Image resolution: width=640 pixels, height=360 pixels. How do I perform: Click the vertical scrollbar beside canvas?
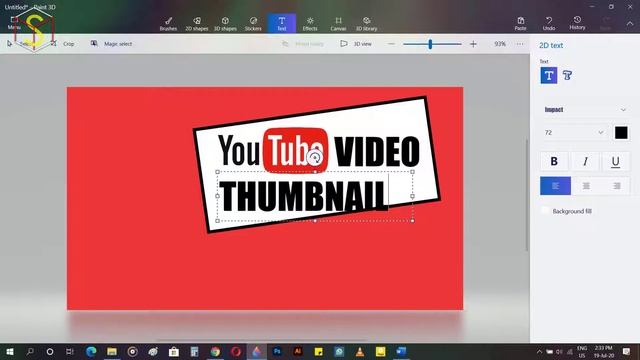coord(527,195)
